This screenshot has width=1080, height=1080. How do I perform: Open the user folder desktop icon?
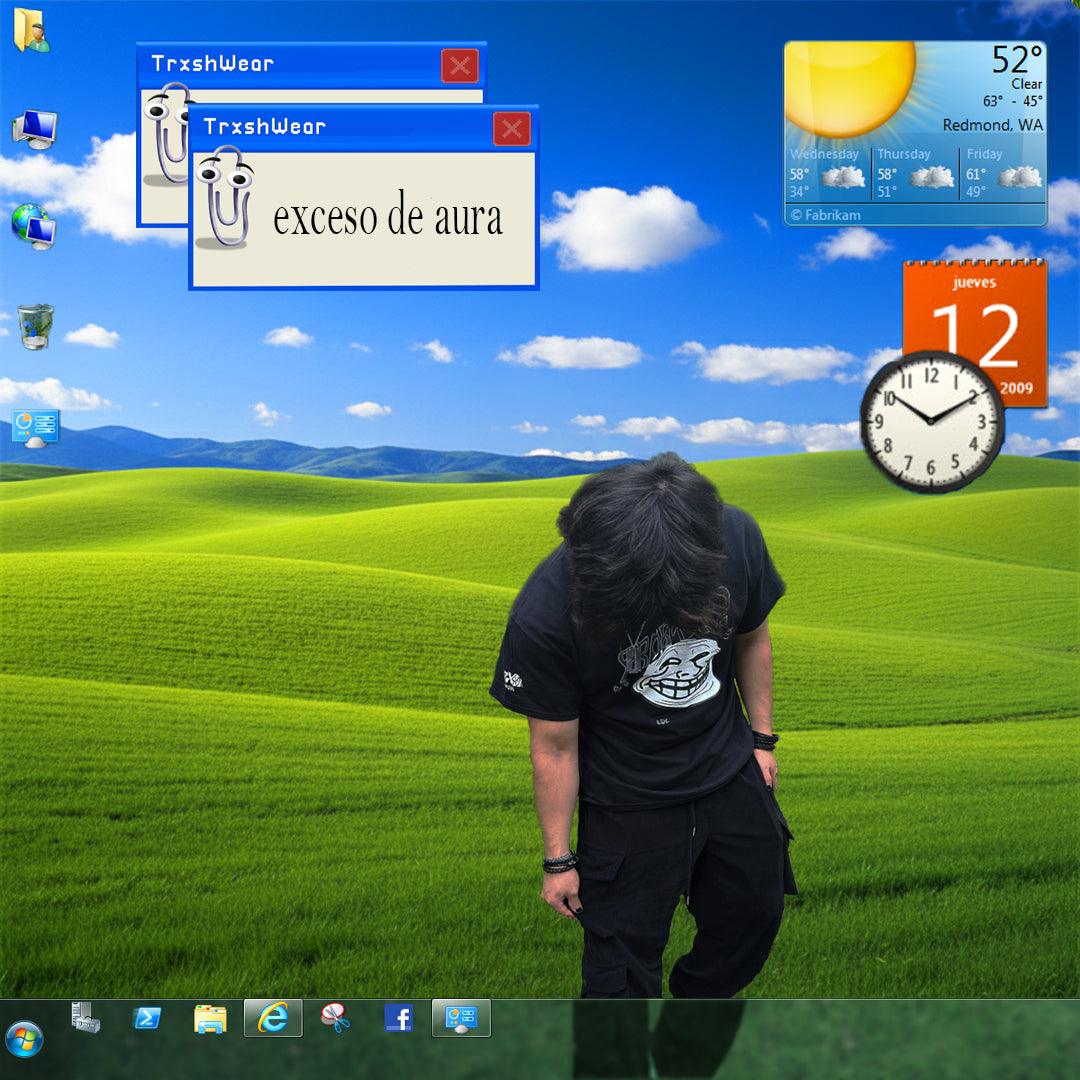[x=31, y=30]
